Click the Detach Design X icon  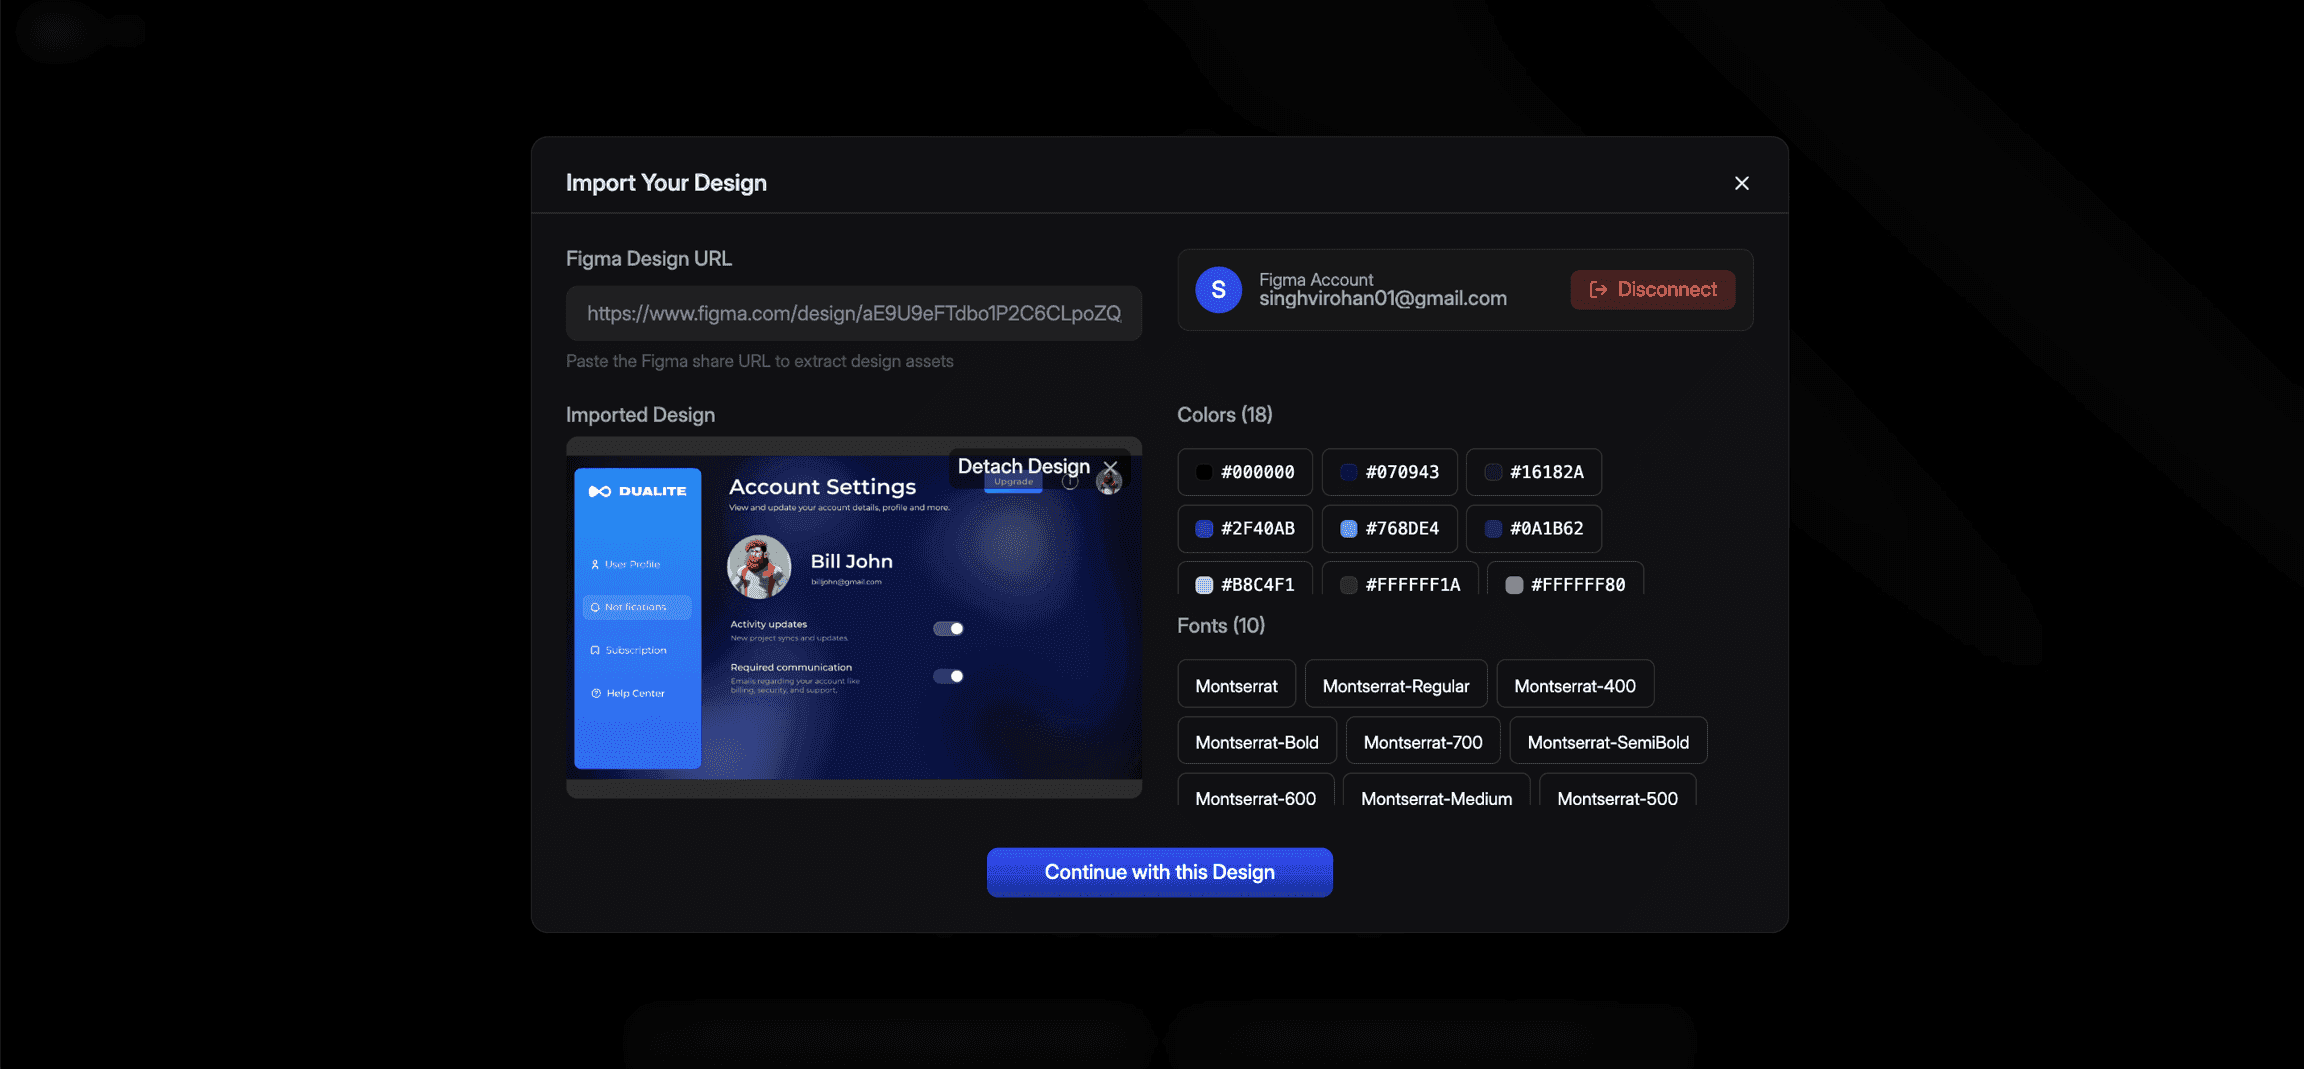click(x=1110, y=467)
